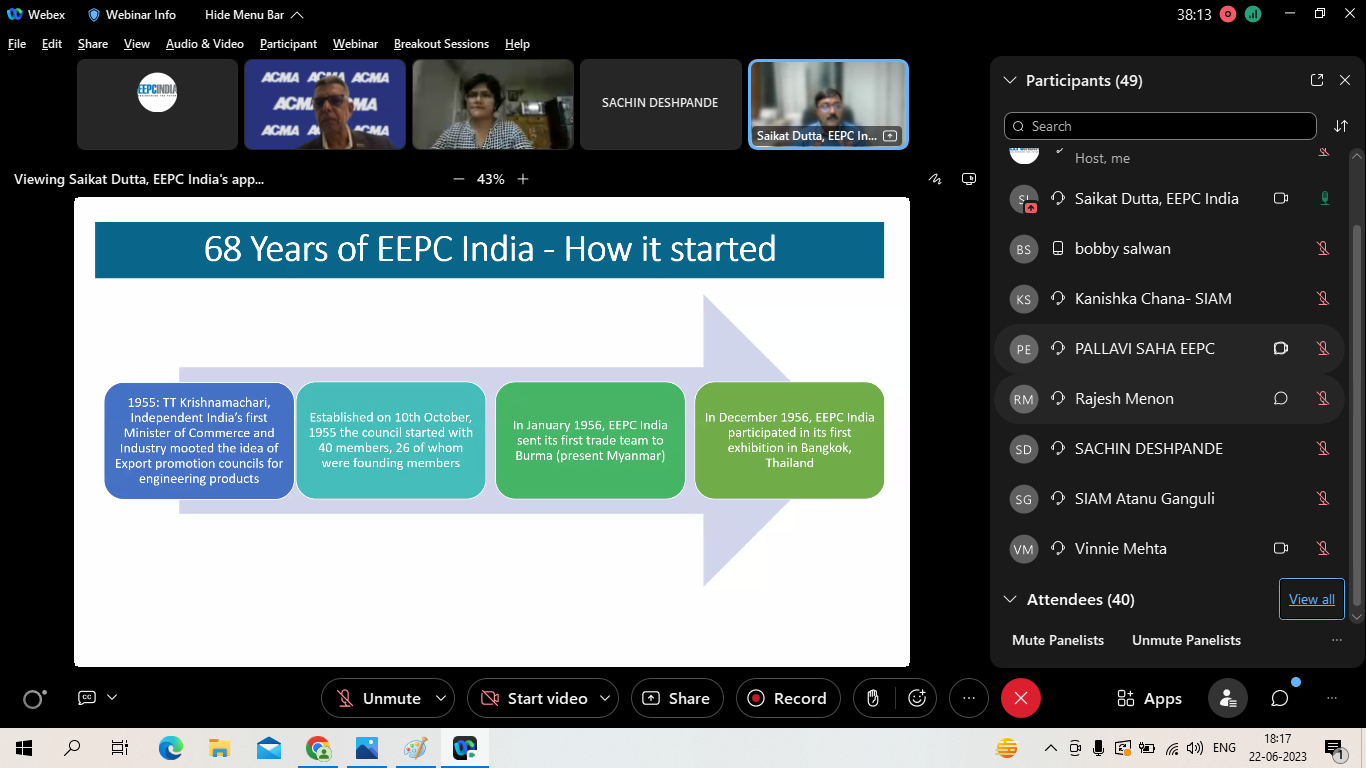This screenshot has width=1366, height=768.
Task: Open the reactions emoji icon
Action: click(916, 698)
